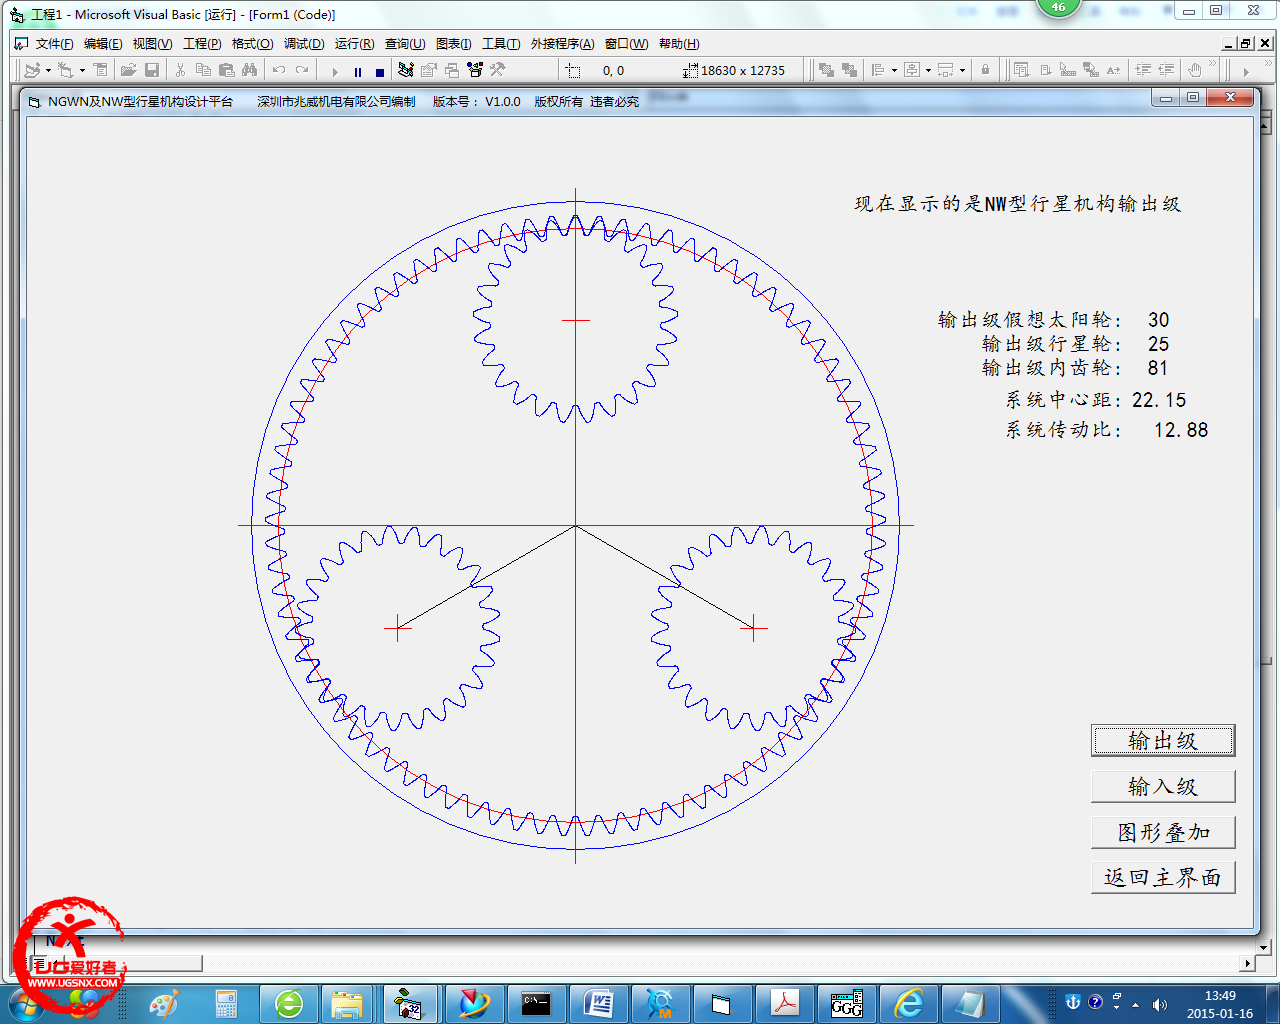This screenshot has width=1280, height=1024.
Task: Click the horizontal scrollbar right arrow
Action: 1247,963
